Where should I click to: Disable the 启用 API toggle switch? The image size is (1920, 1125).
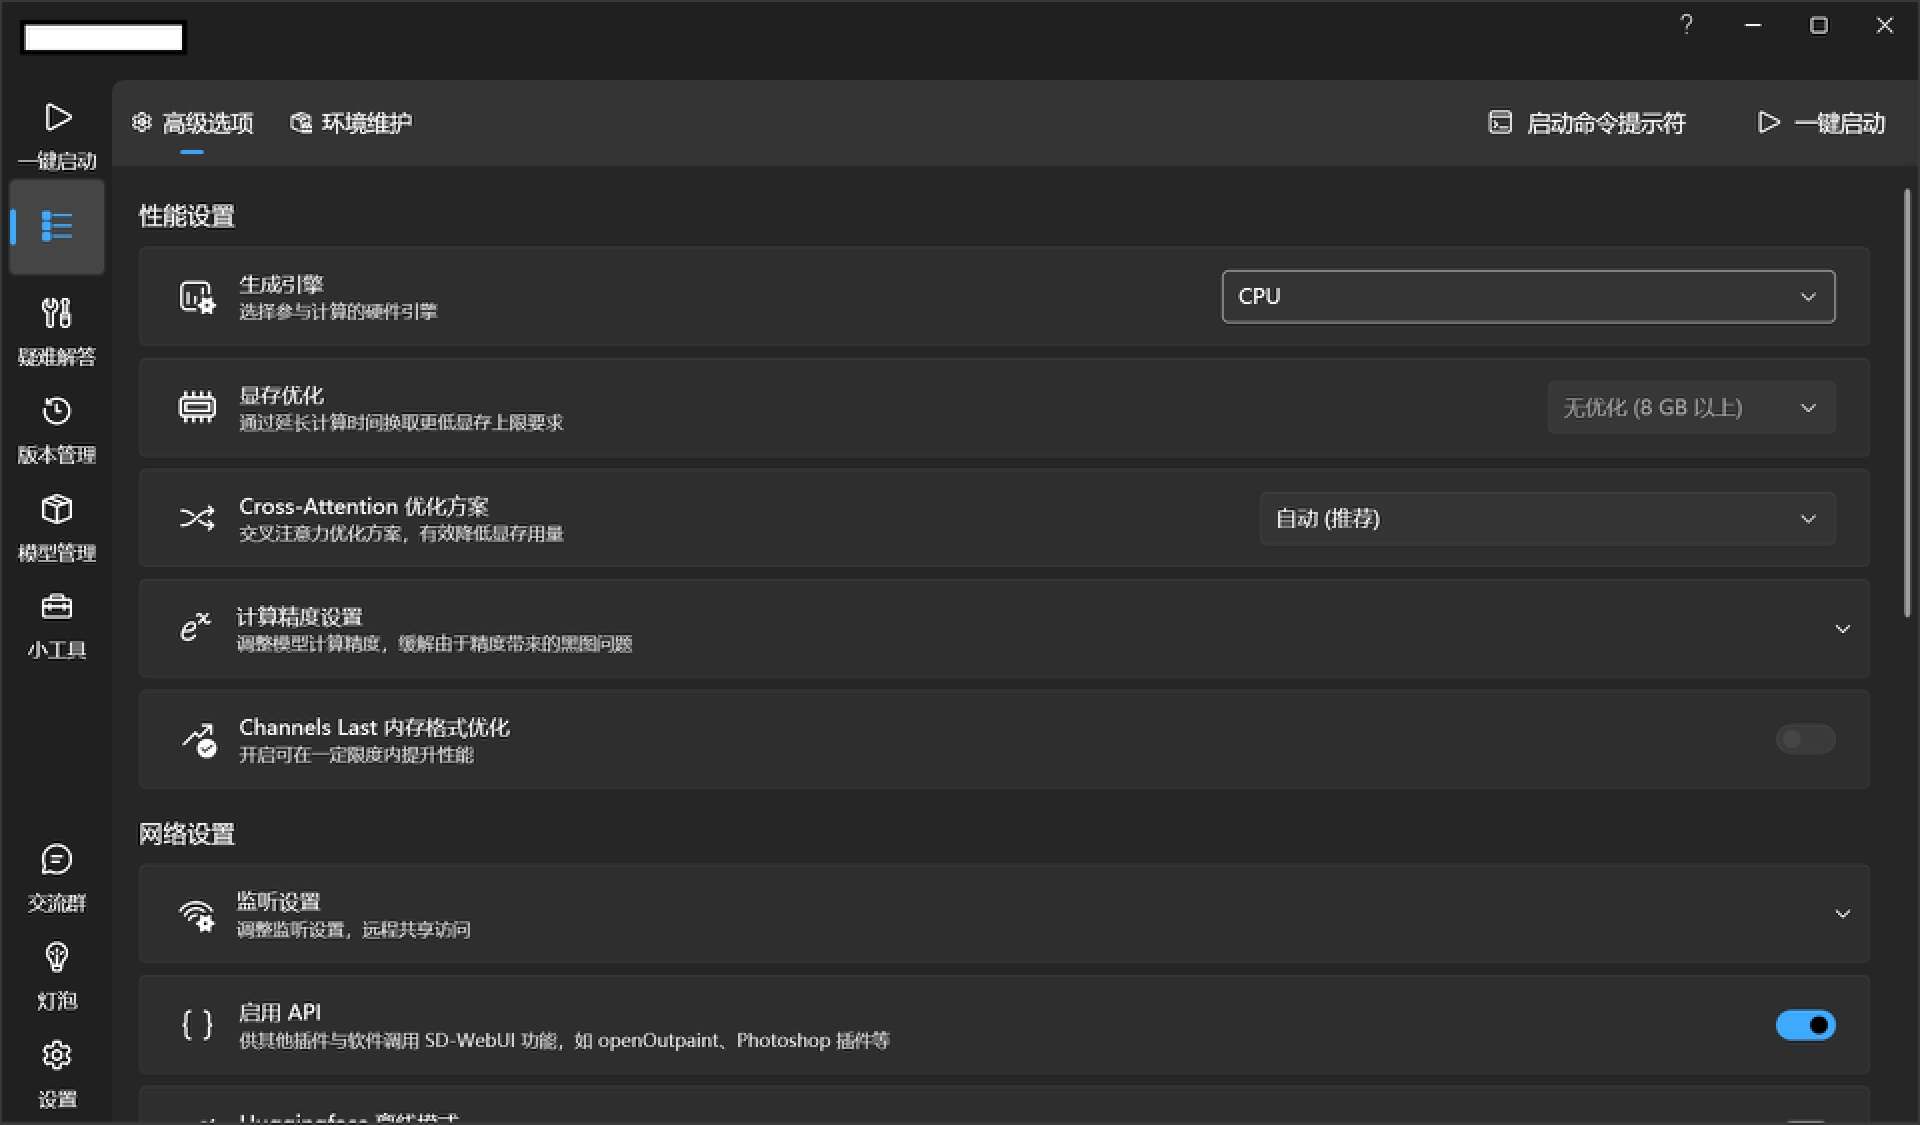pos(1805,1025)
